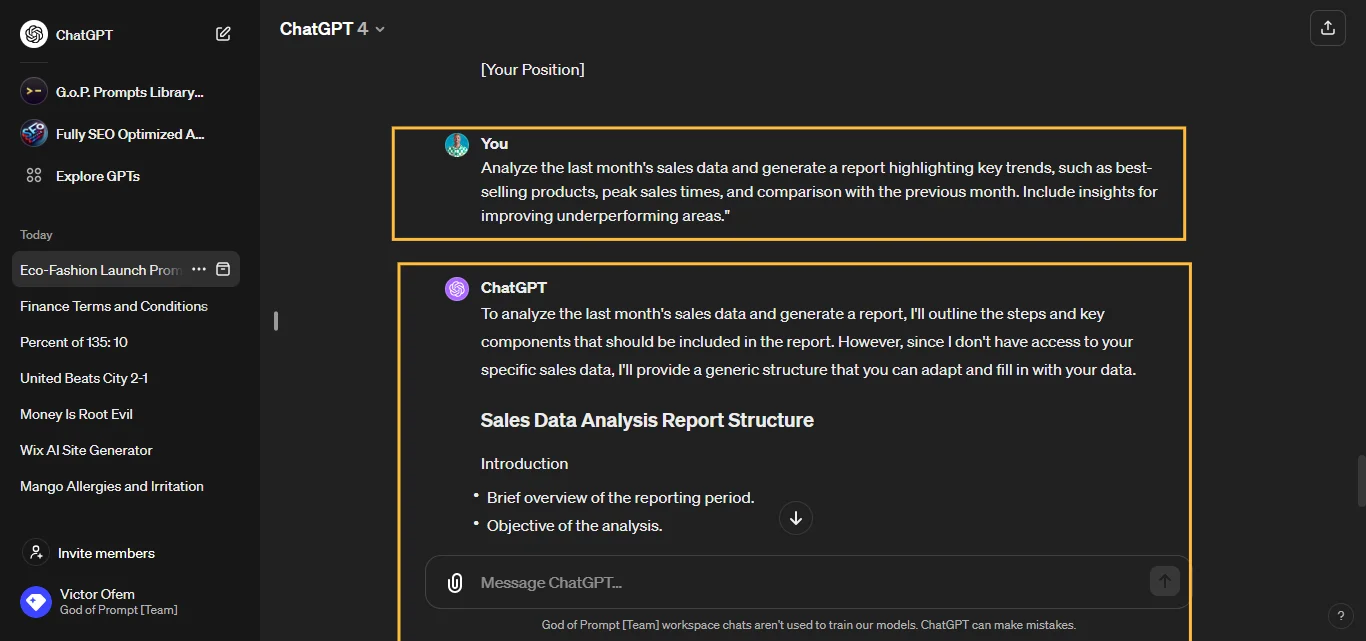The width and height of the screenshot is (1366, 641).
Task: Collapse the sidebar using the handle
Action: pyautogui.click(x=276, y=321)
